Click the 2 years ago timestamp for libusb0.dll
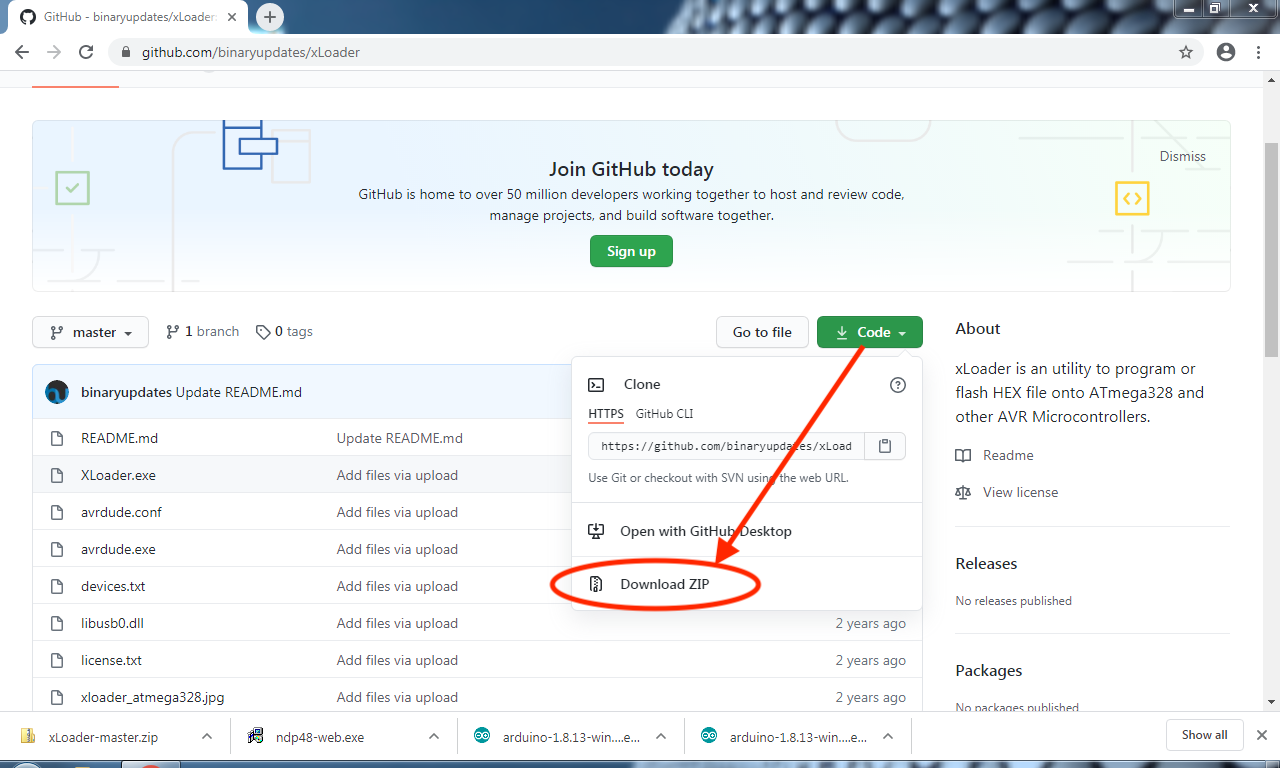This screenshot has height=768, width=1280. (871, 623)
